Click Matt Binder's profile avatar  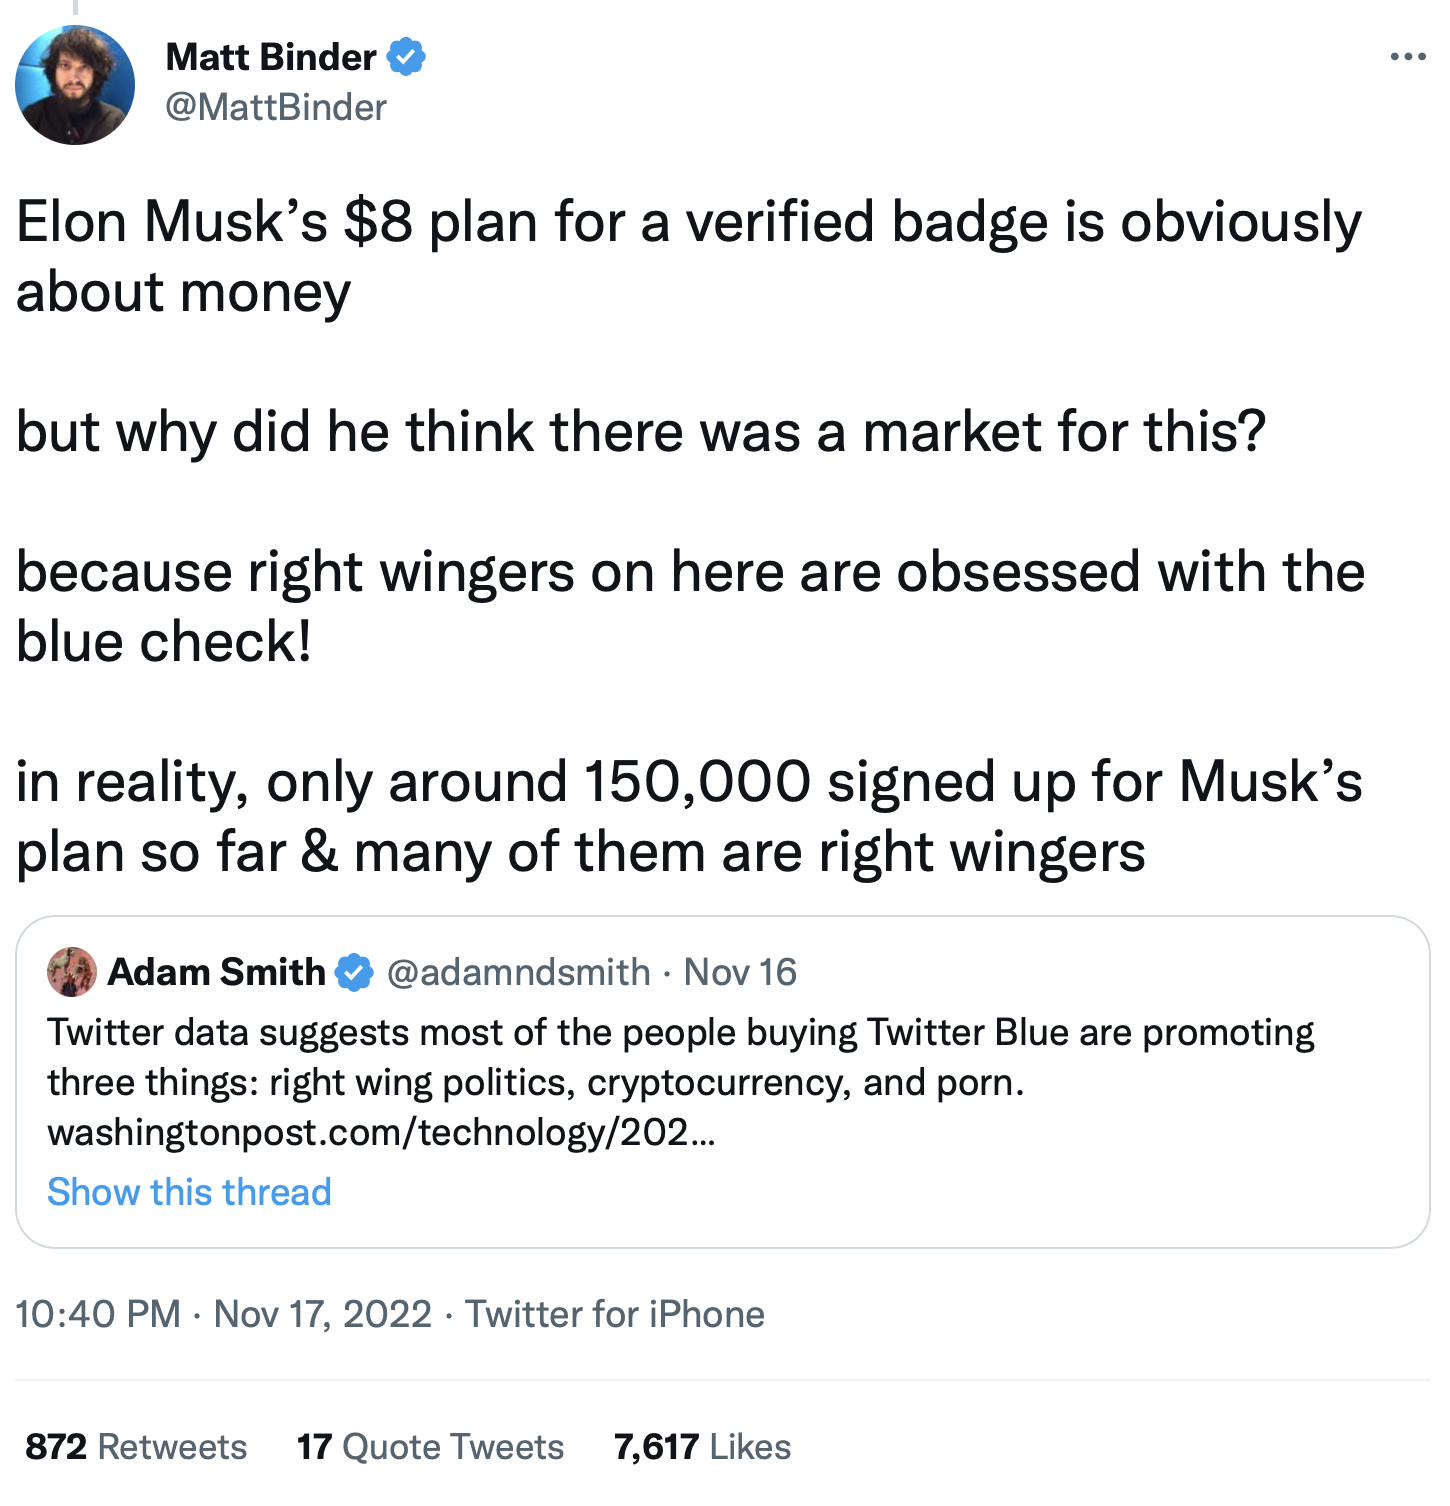click(x=75, y=85)
